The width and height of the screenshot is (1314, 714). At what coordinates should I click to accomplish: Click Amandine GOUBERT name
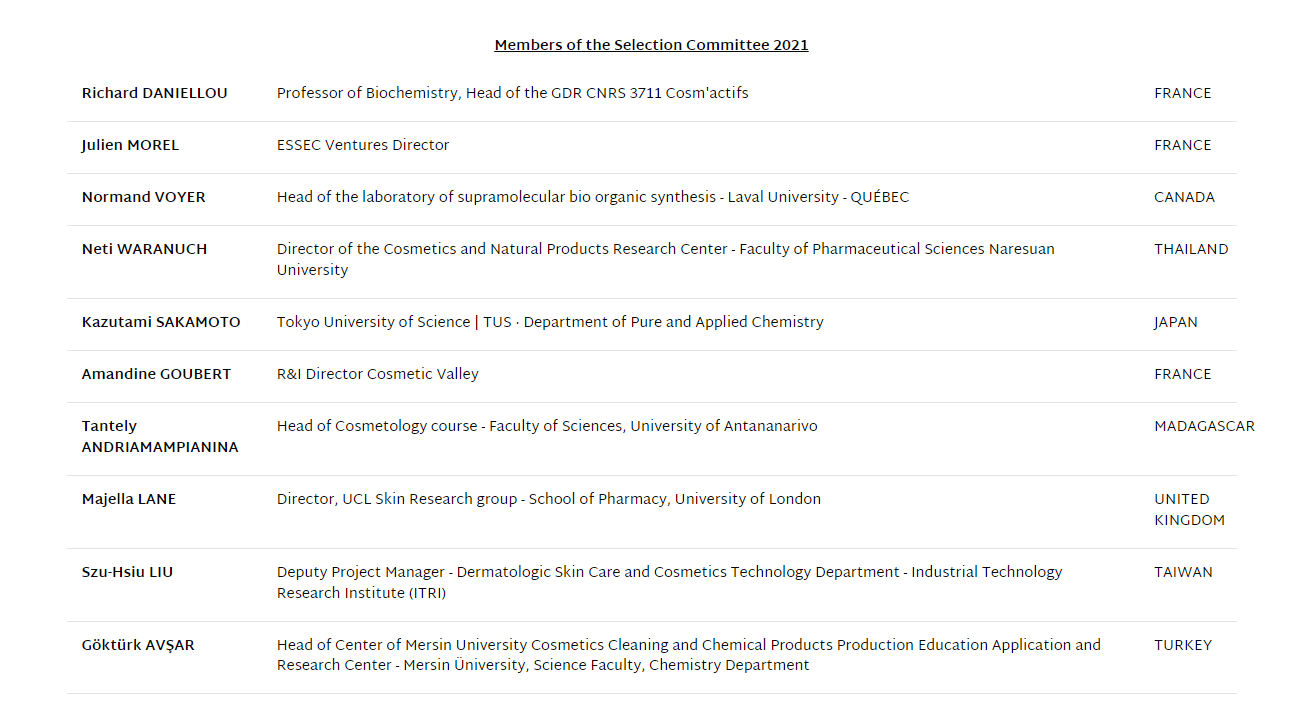click(156, 374)
